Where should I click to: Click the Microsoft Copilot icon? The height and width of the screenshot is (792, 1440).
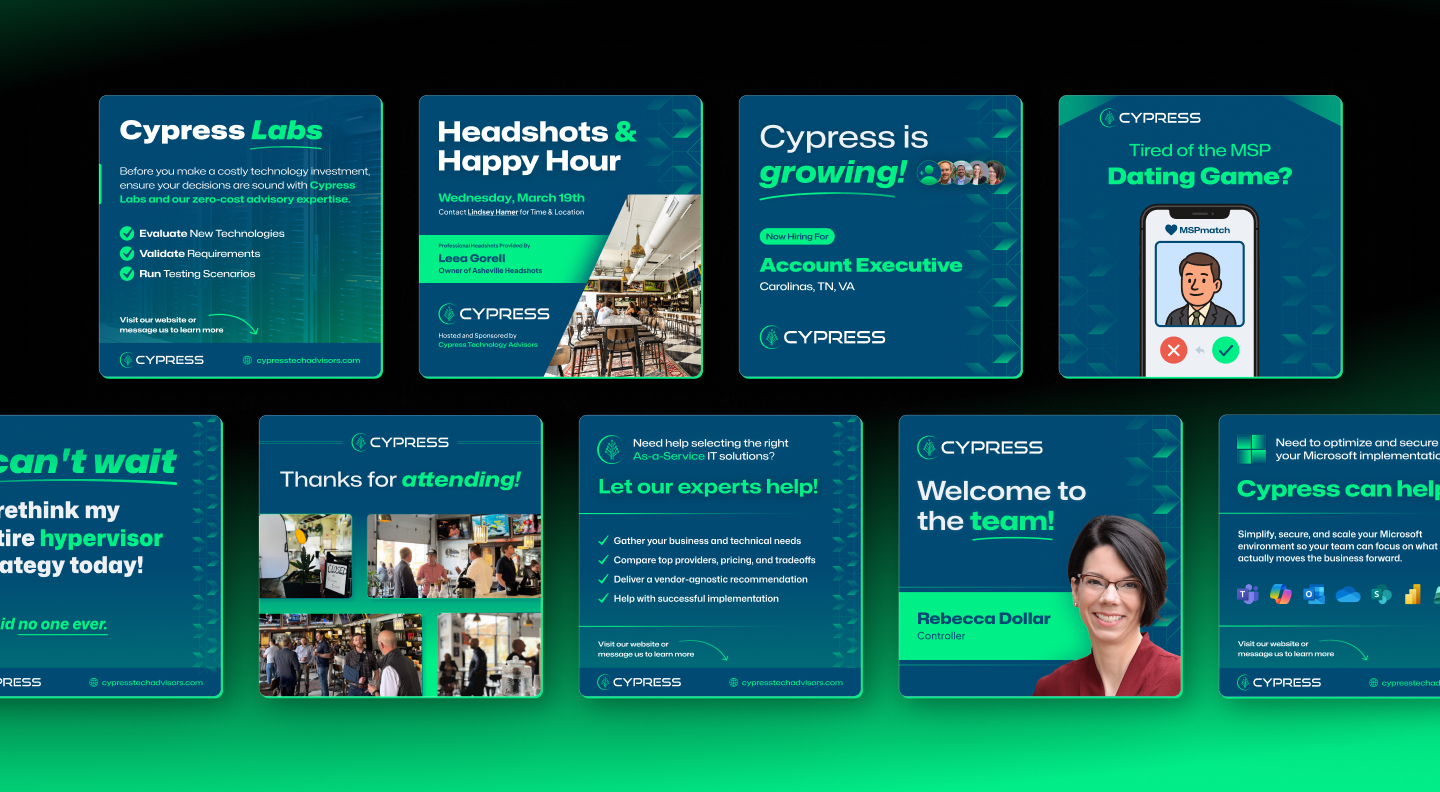coord(1281,594)
